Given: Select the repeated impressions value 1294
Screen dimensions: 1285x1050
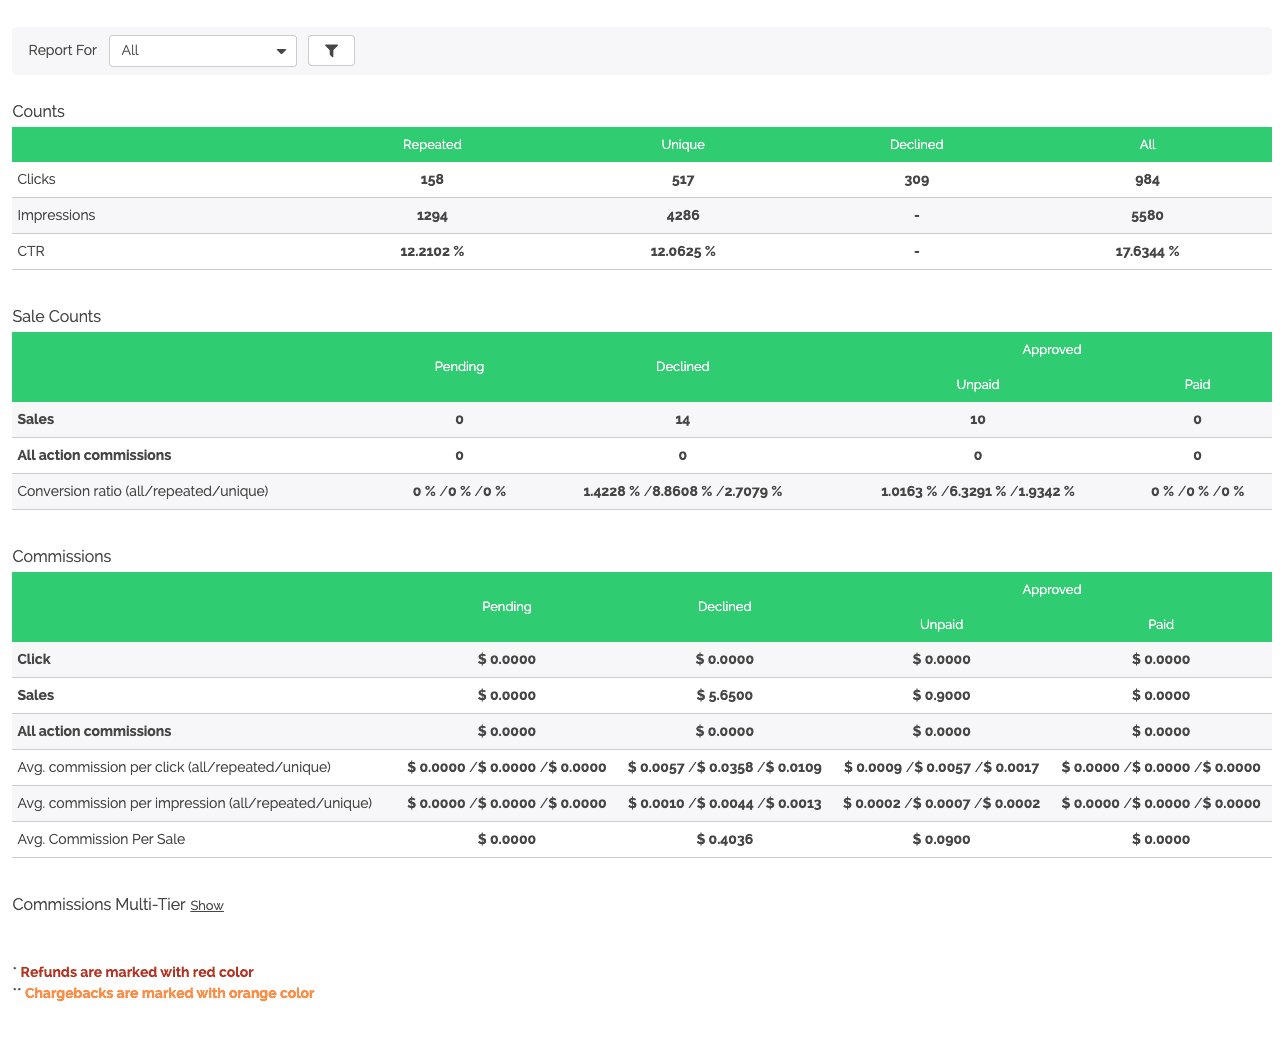Looking at the screenshot, I should click(x=432, y=216).
